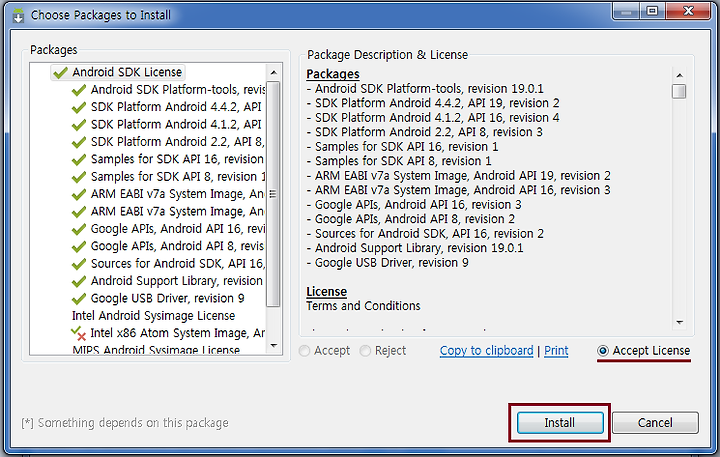The width and height of the screenshot is (720, 457).
Task: Click the dialog's title bar download icon
Action: click(x=18, y=15)
